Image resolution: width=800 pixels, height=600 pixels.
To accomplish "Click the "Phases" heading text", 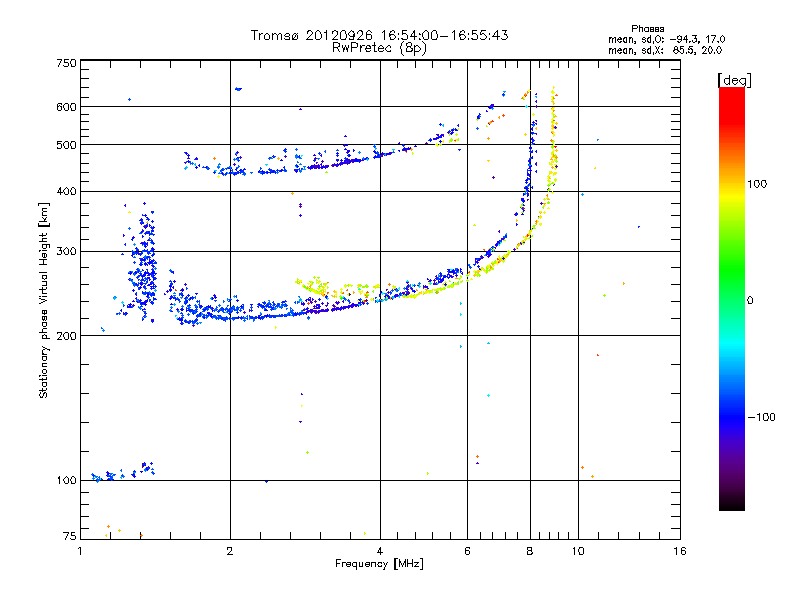I will click(647, 29).
